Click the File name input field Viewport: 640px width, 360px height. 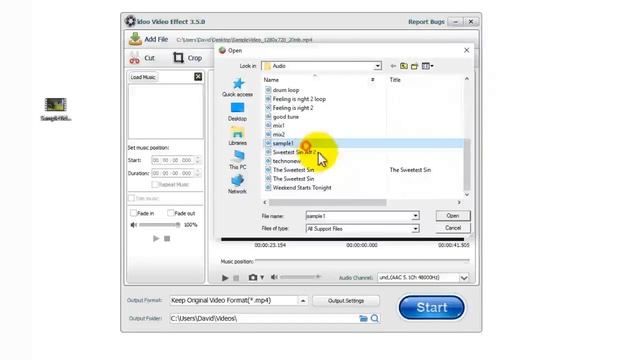point(359,216)
